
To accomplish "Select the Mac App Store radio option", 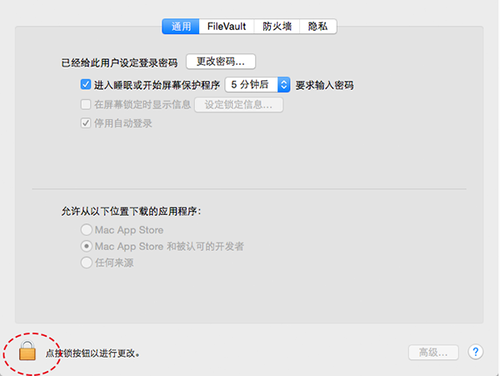I will point(86,230).
